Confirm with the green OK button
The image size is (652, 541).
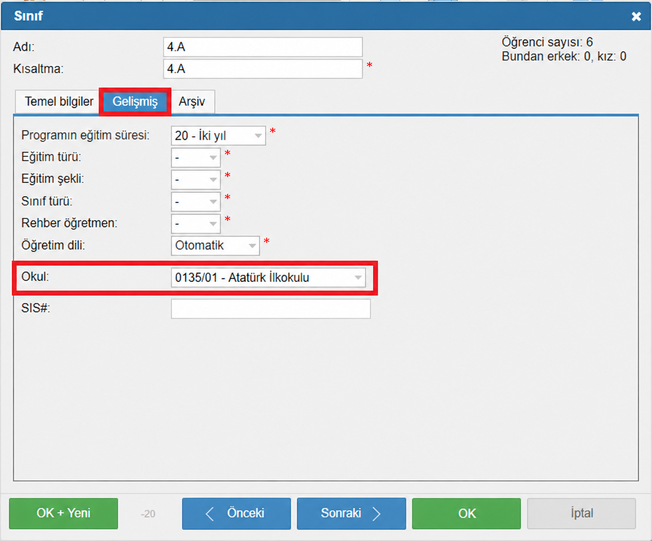(x=466, y=513)
